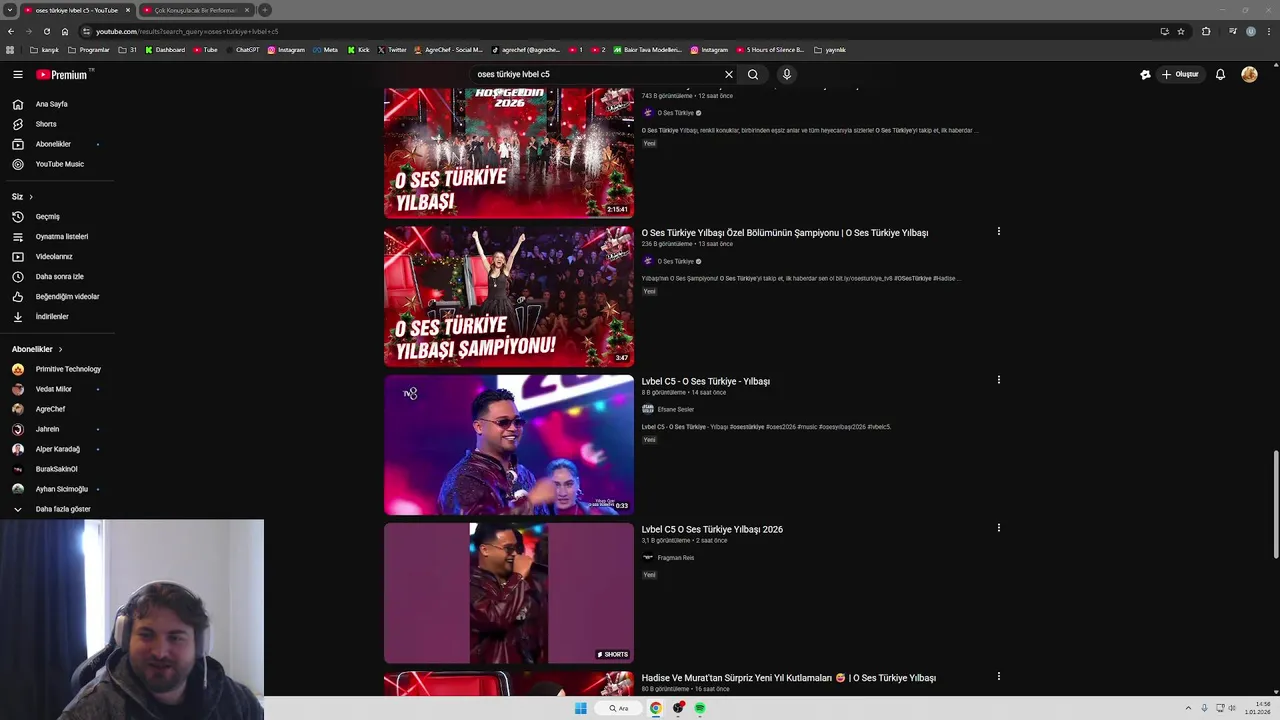Image resolution: width=1280 pixels, height=720 pixels.
Task: Open BurakSakinOl channel in subscriptions
Action: pos(56,469)
